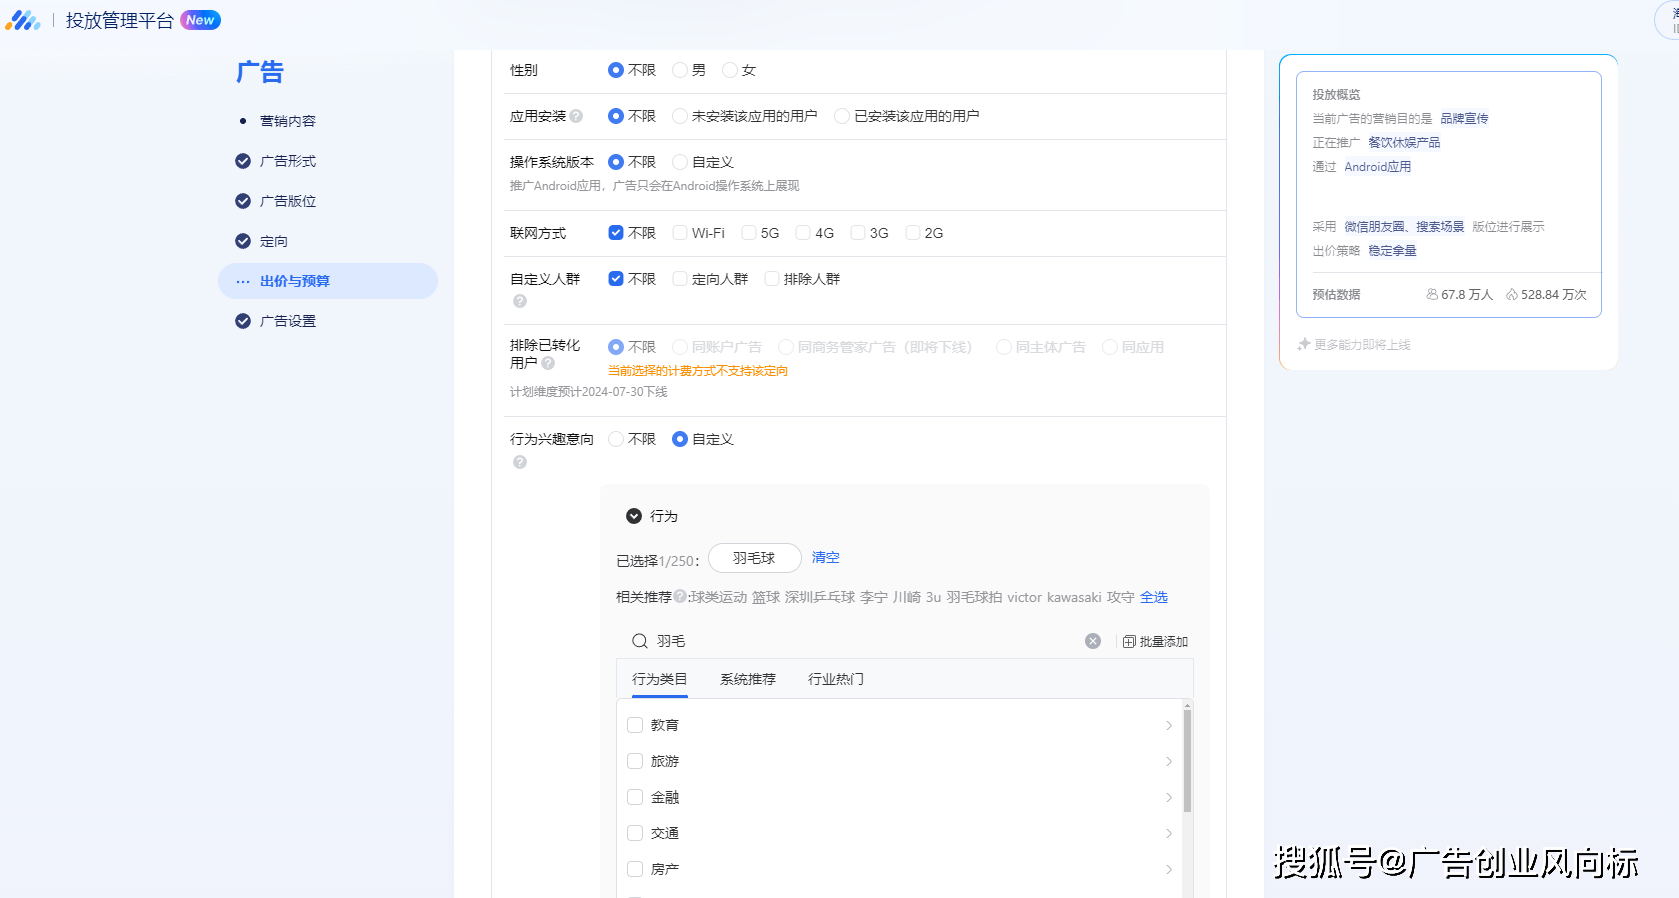Click the platform logo icon in header
Image resolution: width=1679 pixels, height=898 pixels.
point(22,20)
